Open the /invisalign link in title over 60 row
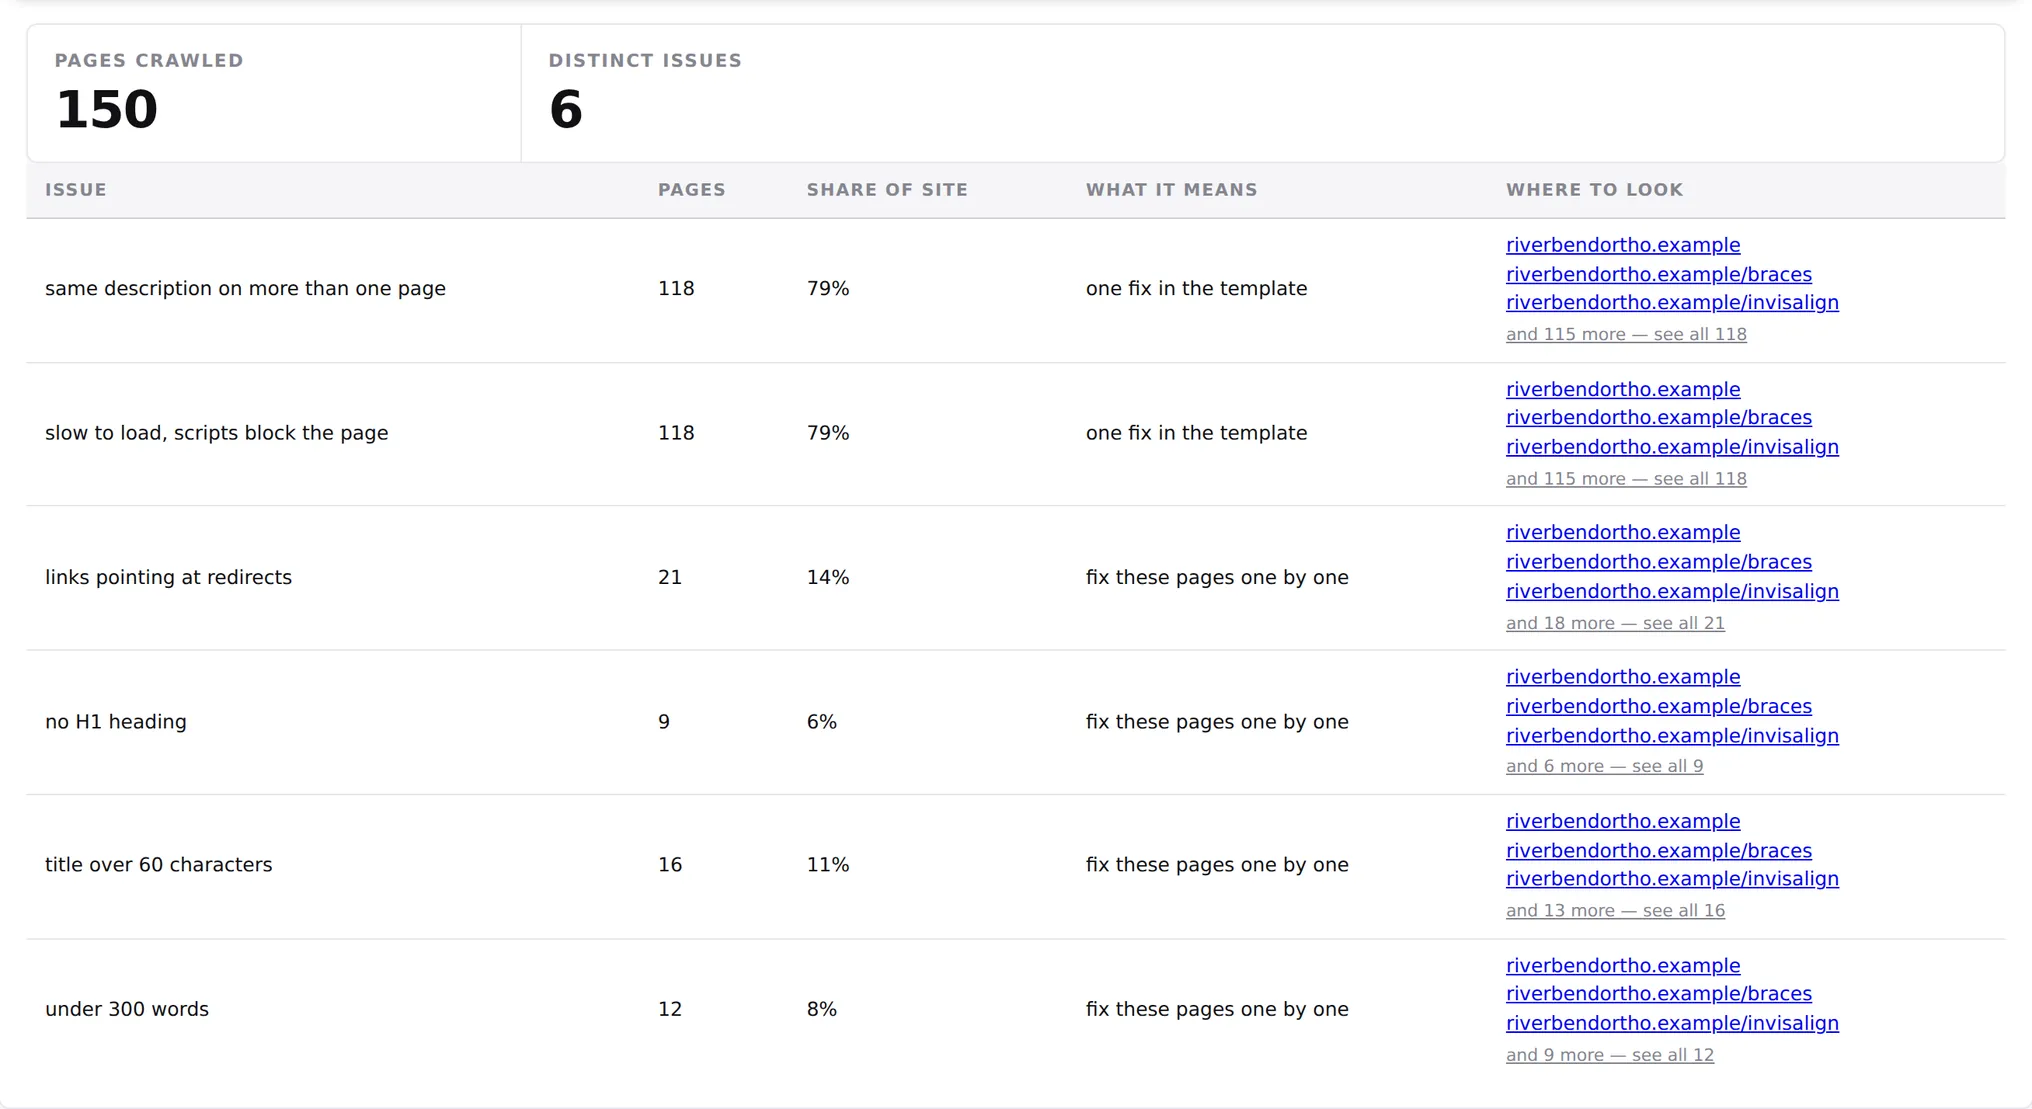Screen dimensions: 2032x1109 pyautogui.click(x=1672, y=878)
